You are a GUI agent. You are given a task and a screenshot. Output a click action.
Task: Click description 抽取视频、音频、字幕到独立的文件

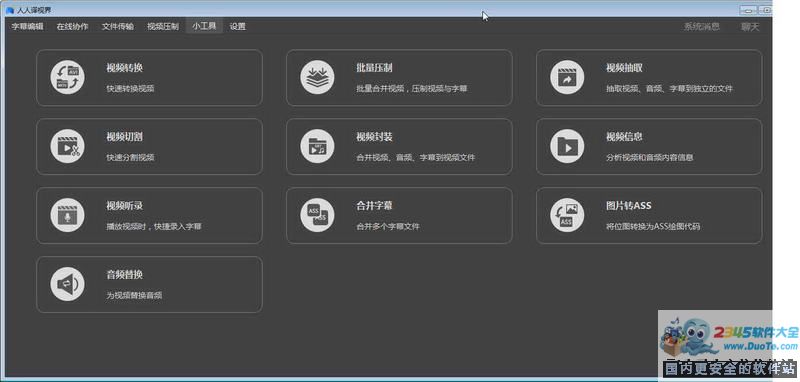click(x=669, y=89)
